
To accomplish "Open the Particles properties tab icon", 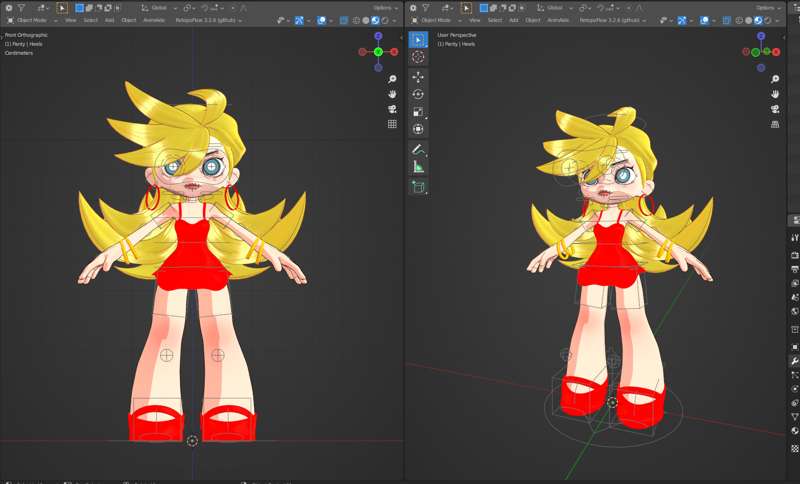I will pos(794,375).
